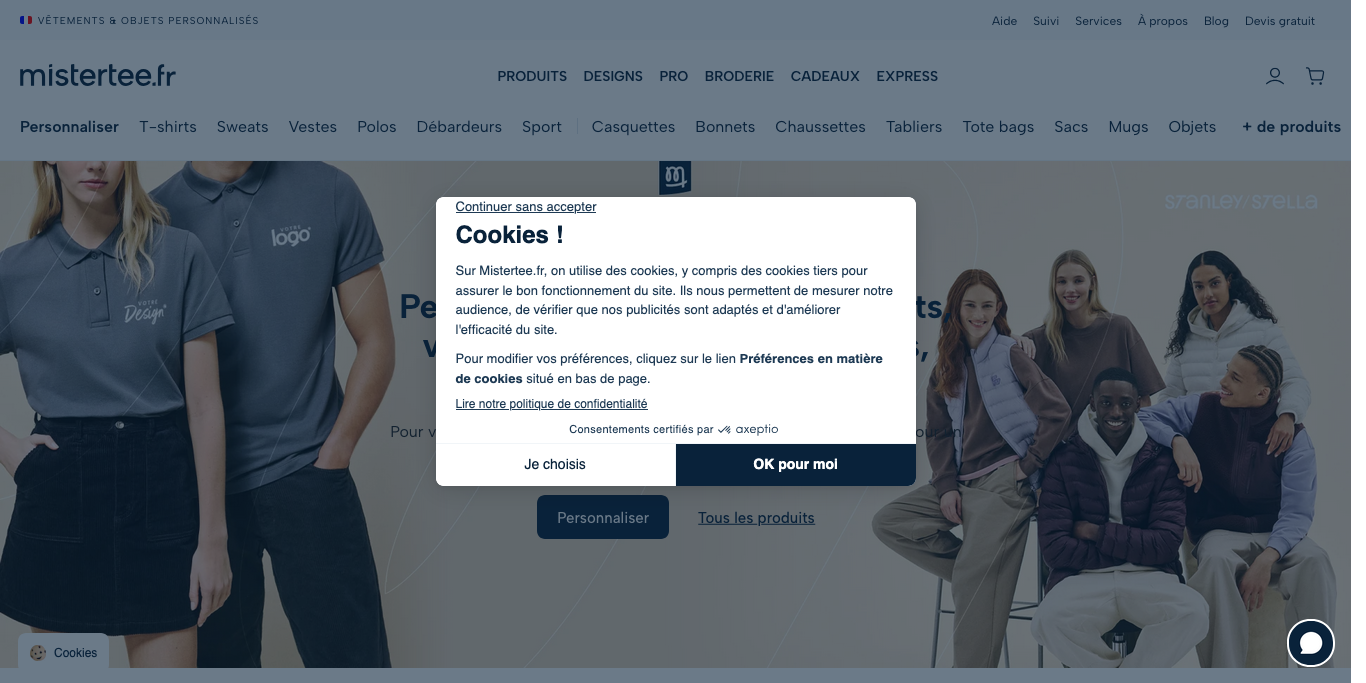Follow the Tous les produits link
The height and width of the screenshot is (683, 1366).
[756, 518]
